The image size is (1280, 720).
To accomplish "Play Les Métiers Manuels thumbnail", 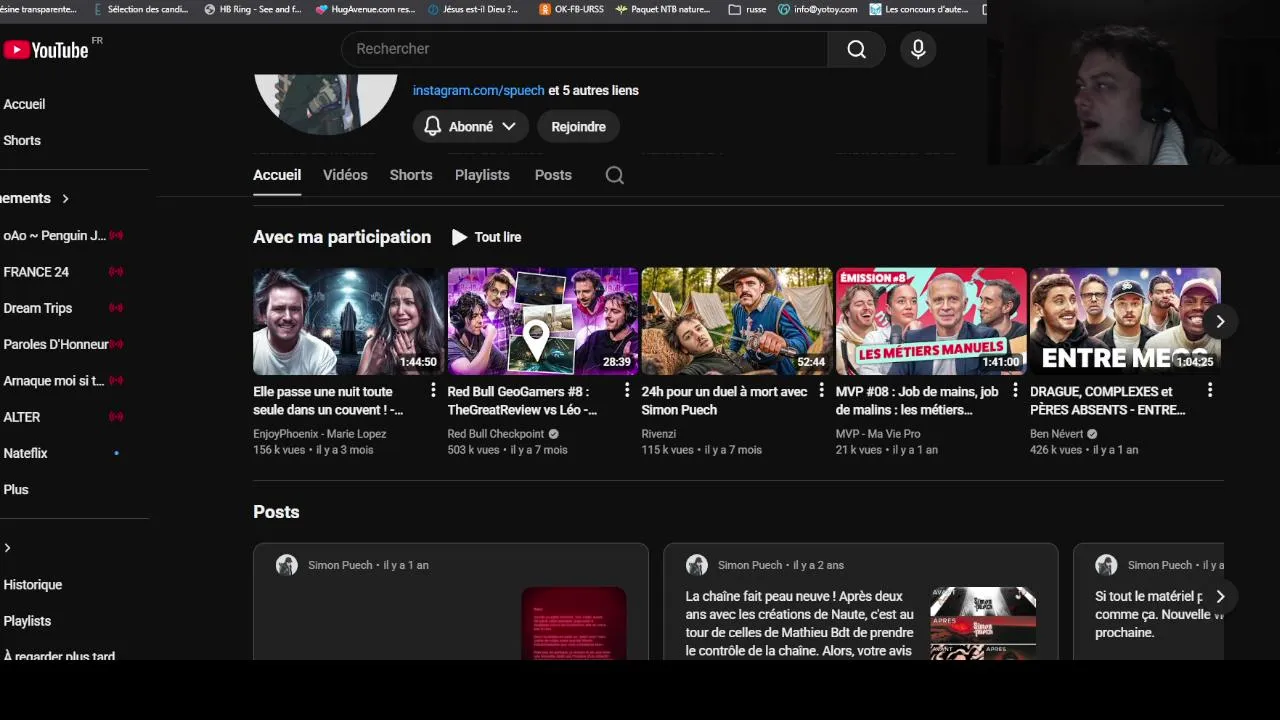I will 930,321.
